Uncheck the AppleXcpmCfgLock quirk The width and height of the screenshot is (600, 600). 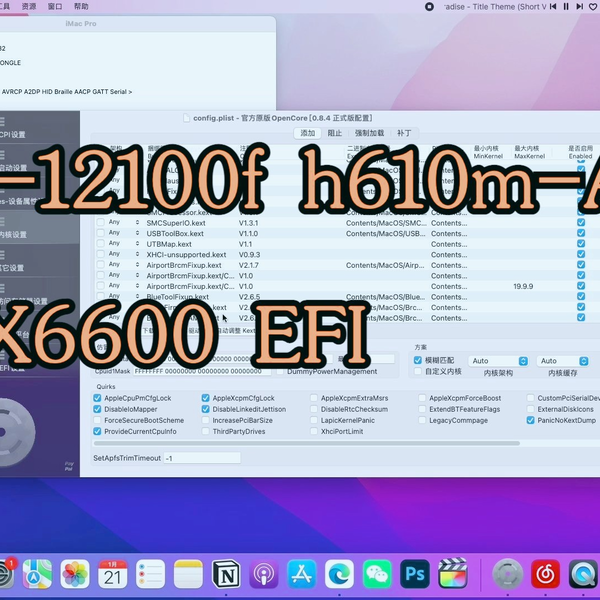205,398
